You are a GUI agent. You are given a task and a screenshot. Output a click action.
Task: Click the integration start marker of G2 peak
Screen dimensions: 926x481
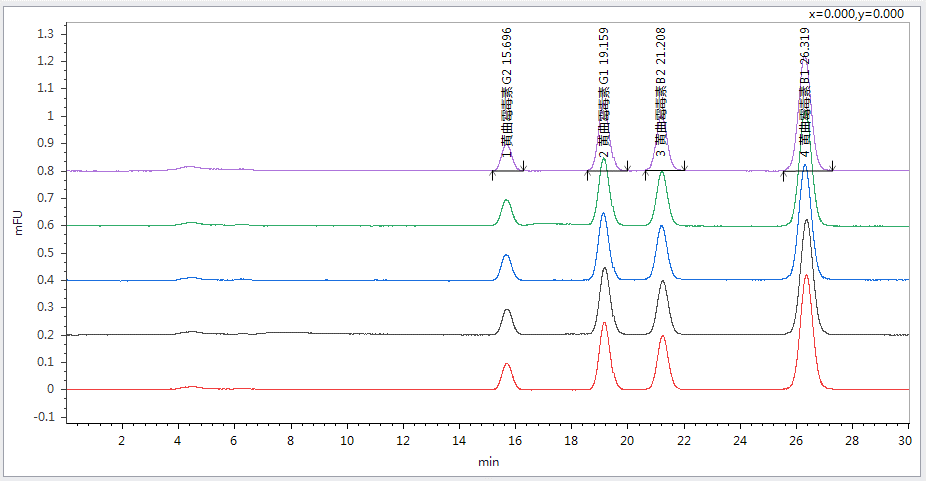tap(493, 174)
